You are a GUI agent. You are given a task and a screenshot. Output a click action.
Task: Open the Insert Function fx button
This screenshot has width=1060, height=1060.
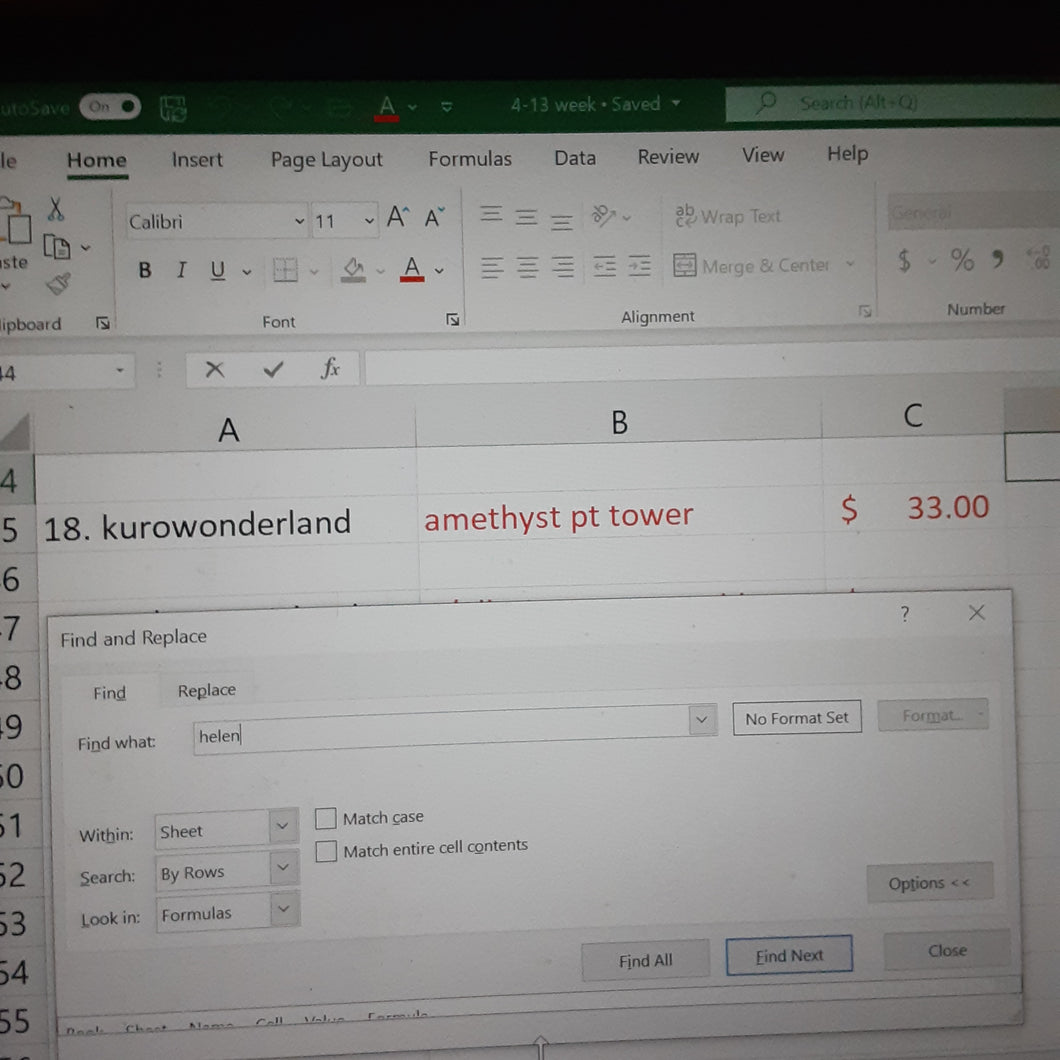pos(330,368)
